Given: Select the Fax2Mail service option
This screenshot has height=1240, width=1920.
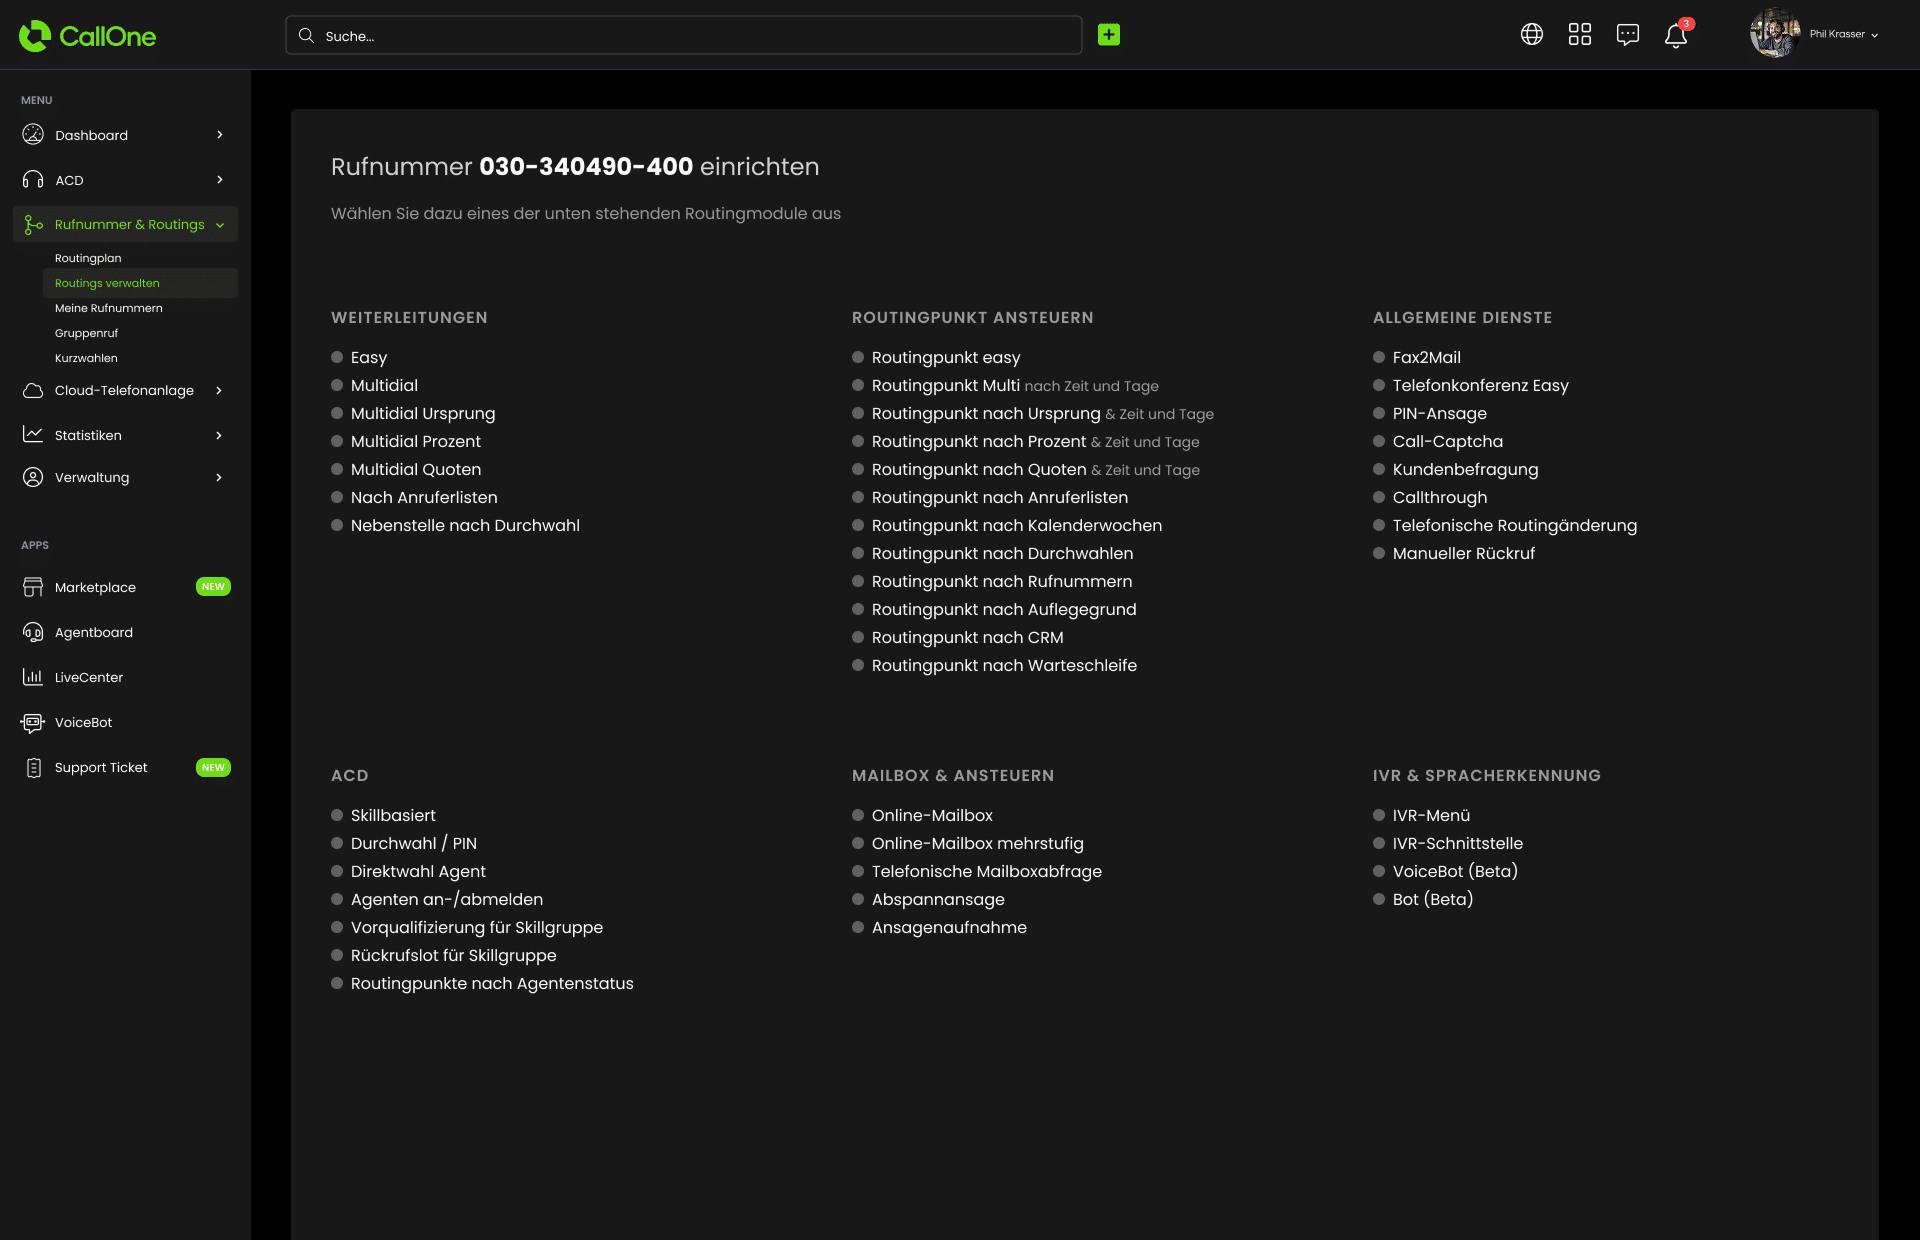Looking at the screenshot, I should 1426,357.
